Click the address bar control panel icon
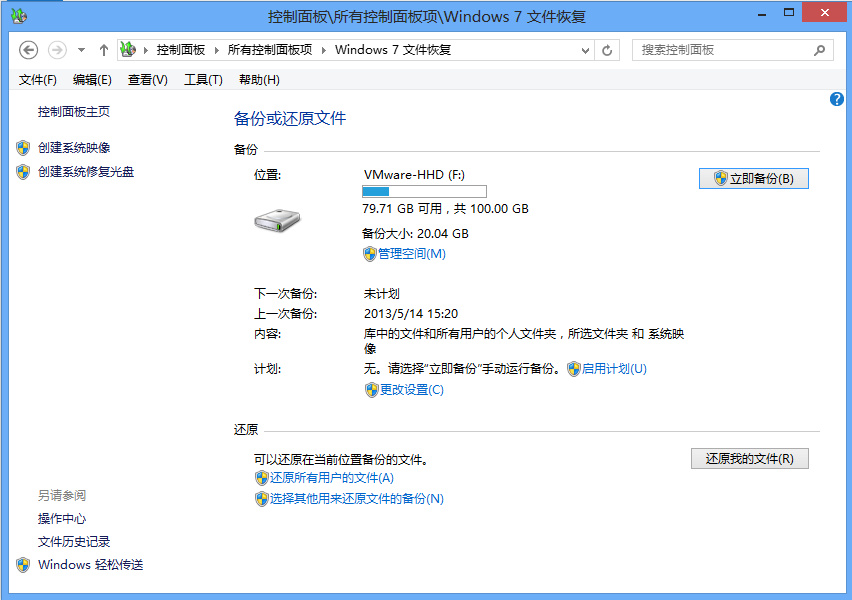Viewport: 852px width, 600px height. point(128,49)
